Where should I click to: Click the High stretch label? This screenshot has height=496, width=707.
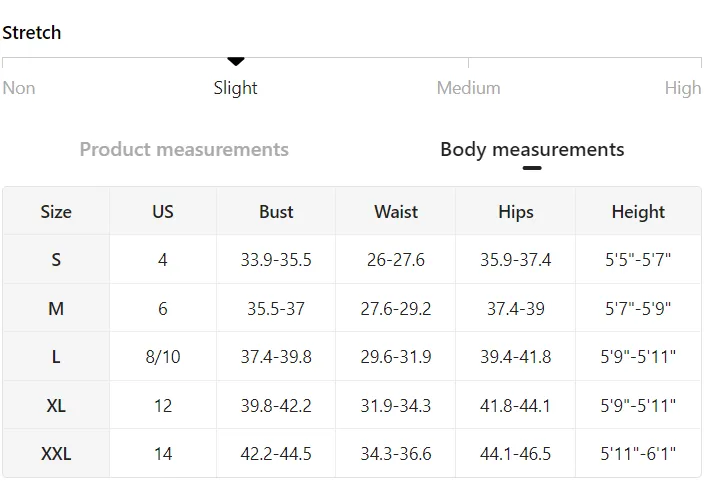[x=683, y=88]
